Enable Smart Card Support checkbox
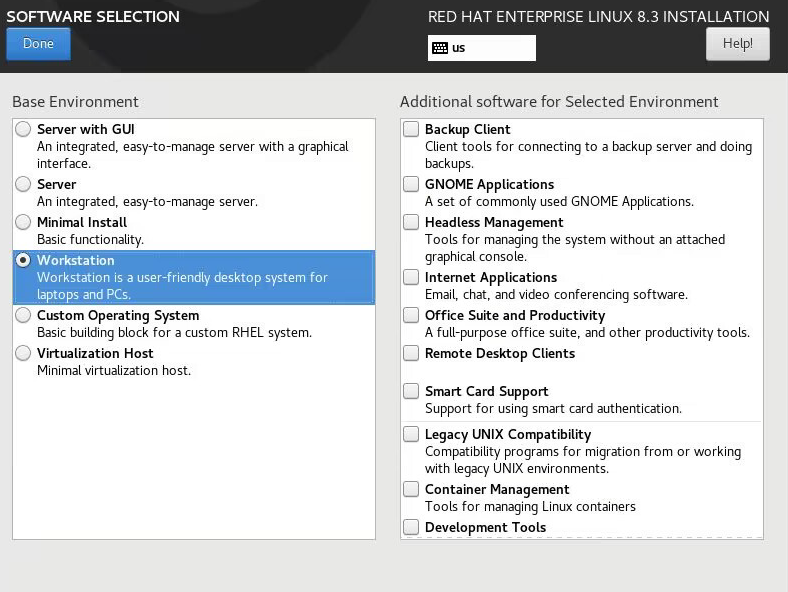 [411, 391]
